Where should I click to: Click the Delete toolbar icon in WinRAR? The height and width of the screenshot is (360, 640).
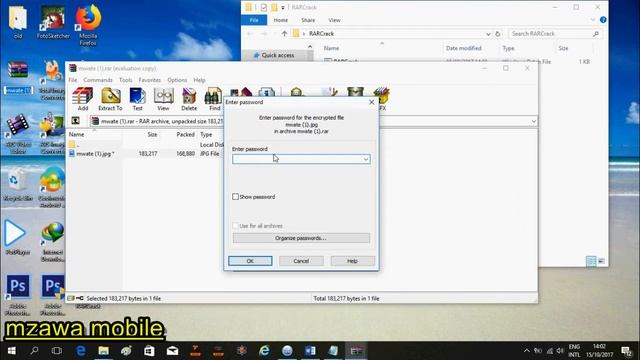pyautogui.click(x=189, y=99)
